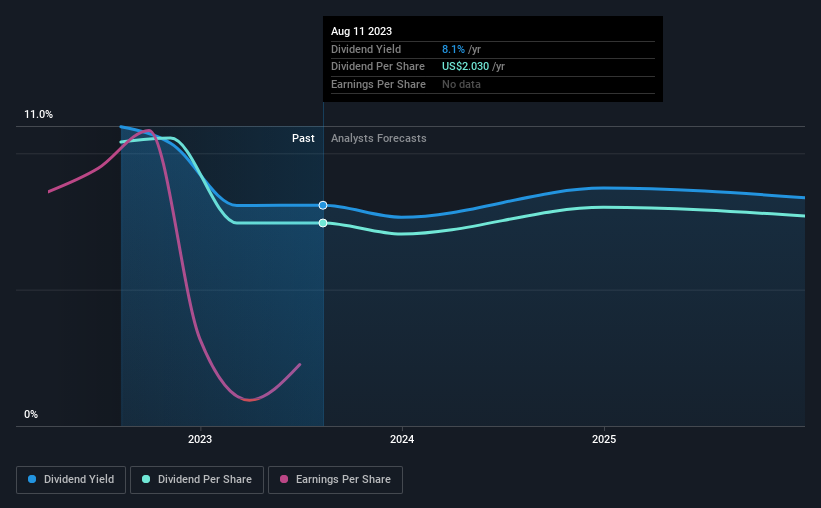Screen dimensions: 821x508
Task: Click the 2025 x-axis label
Action: pos(604,439)
